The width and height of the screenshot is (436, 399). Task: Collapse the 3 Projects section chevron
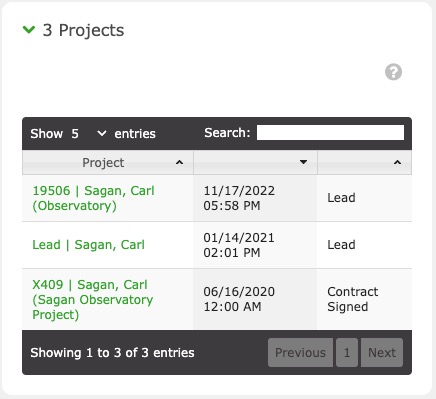29,30
